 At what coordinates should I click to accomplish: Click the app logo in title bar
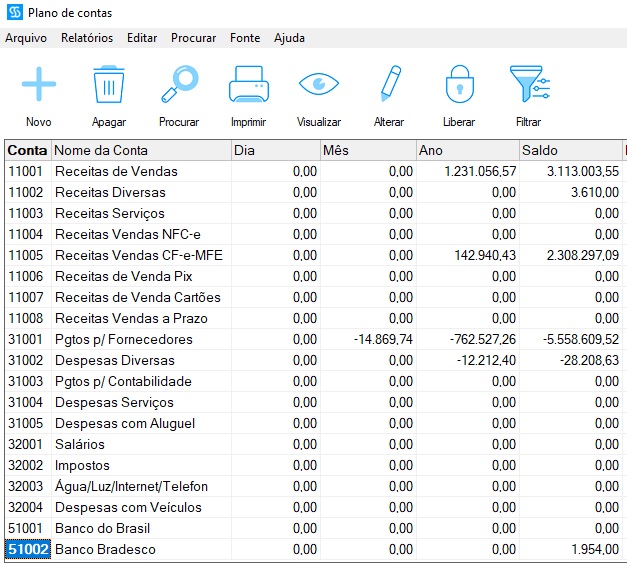(x=15, y=13)
